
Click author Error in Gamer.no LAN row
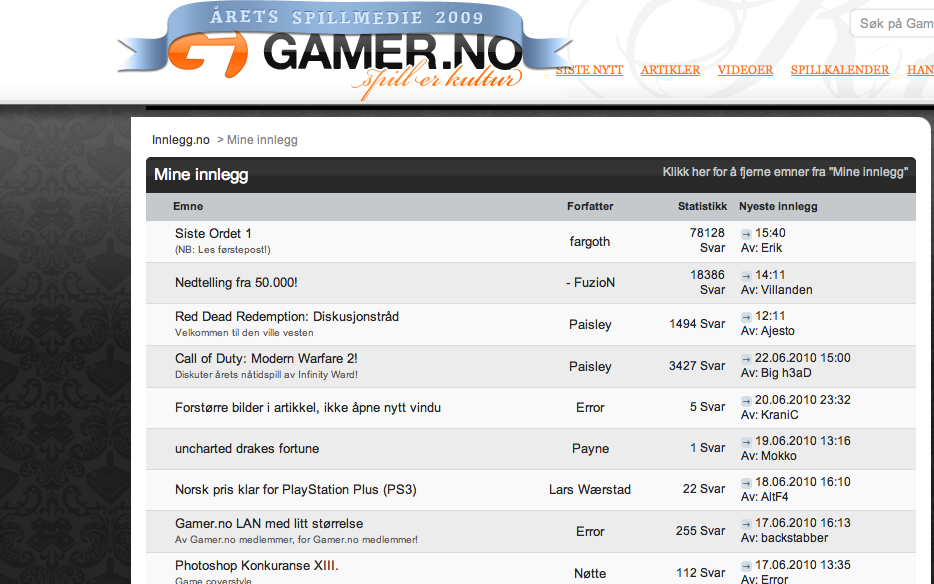click(x=590, y=532)
